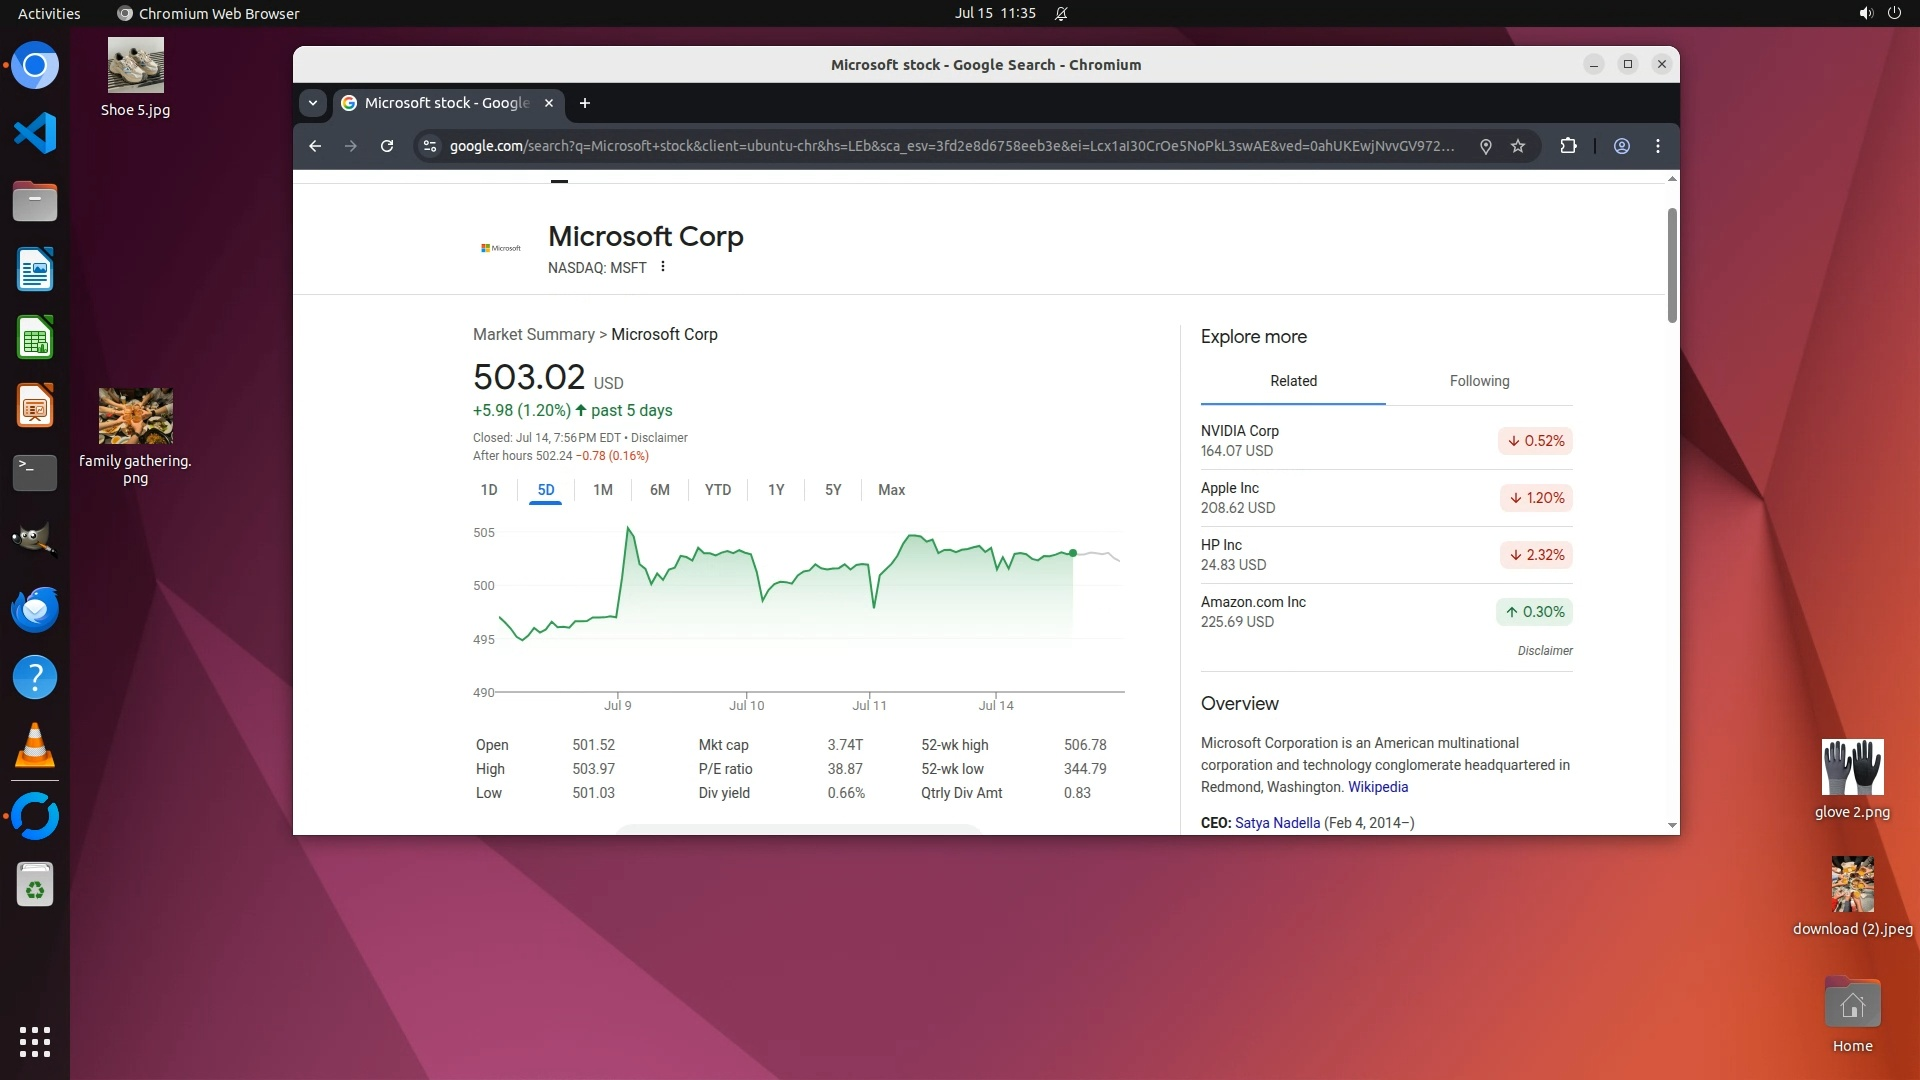Click the green chart marker for the current price

coord(1073,553)
